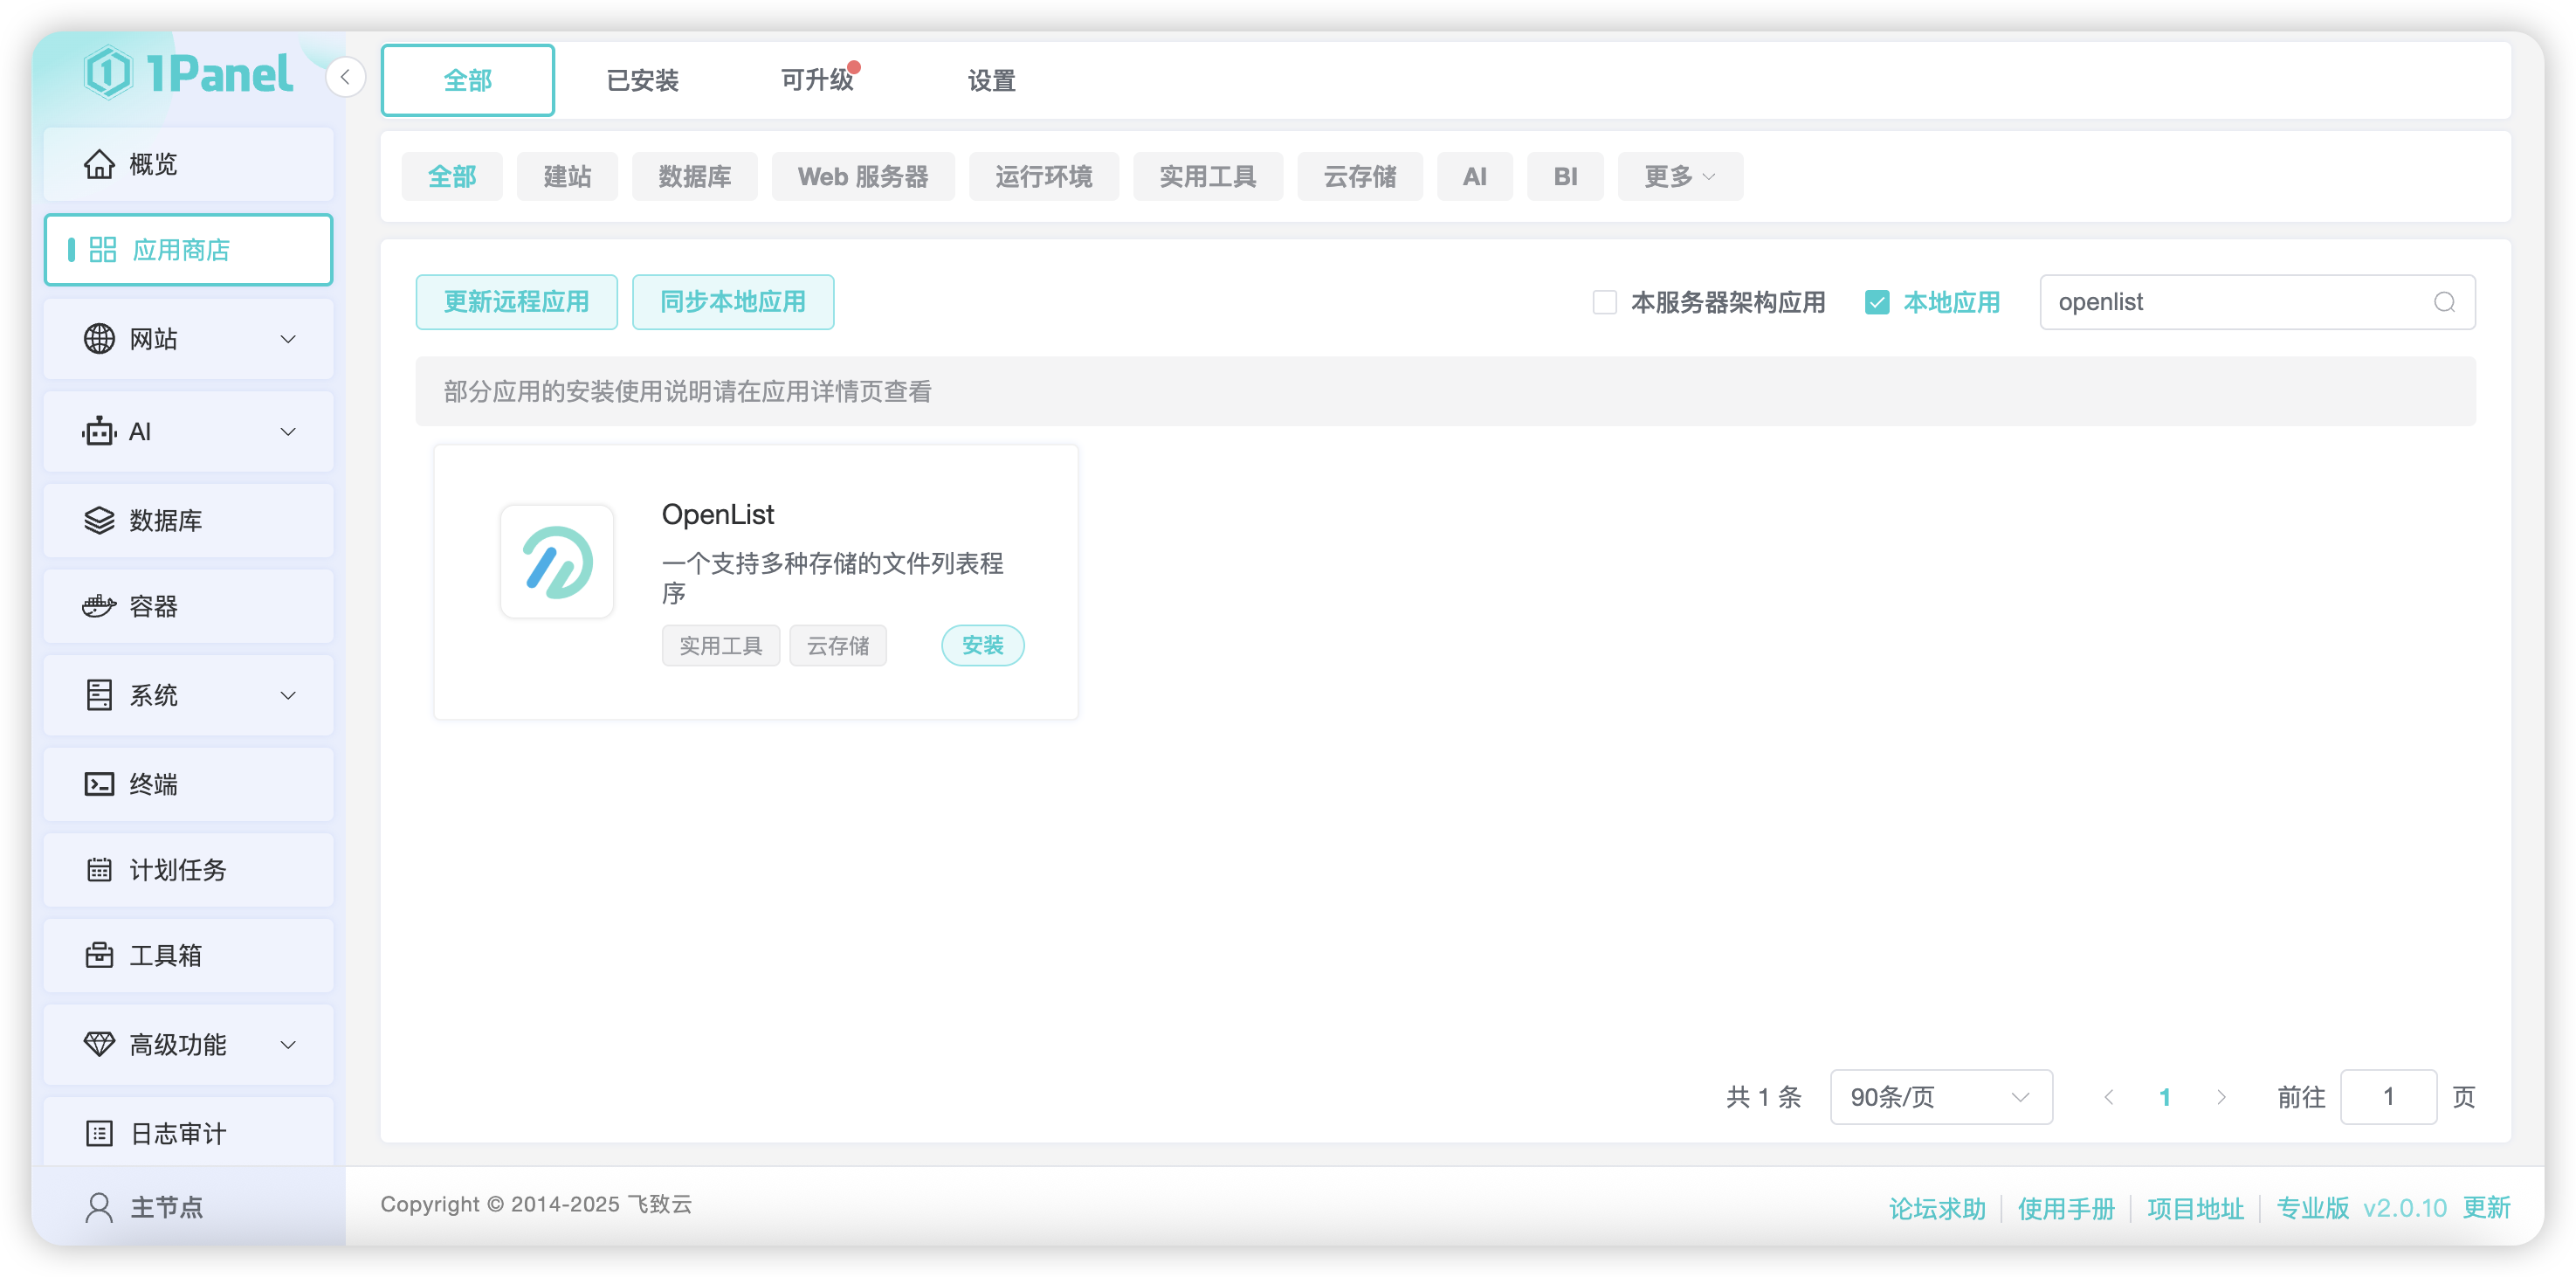Enable the 本服务器架构应用 checkbox
The height and width of the screenshot is (1277, 2576).
coord(1604,301)
